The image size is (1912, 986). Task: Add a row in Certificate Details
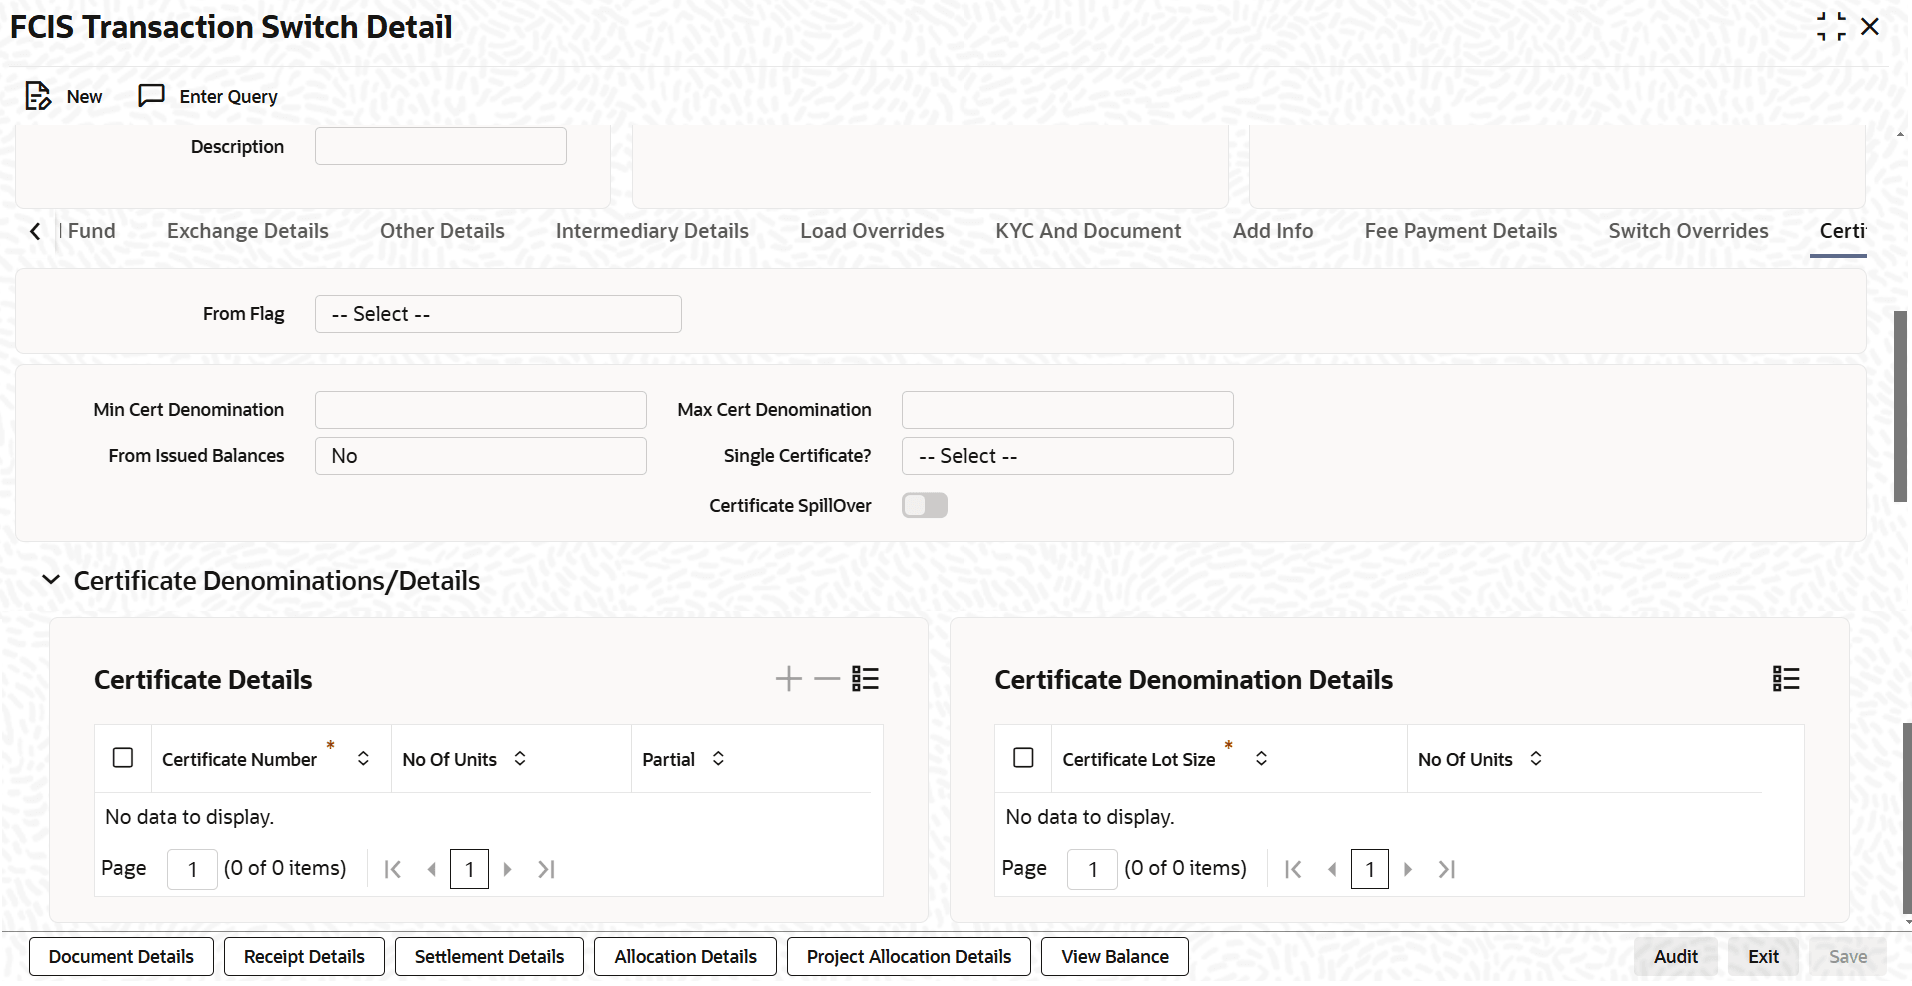(x=789, y=679)
